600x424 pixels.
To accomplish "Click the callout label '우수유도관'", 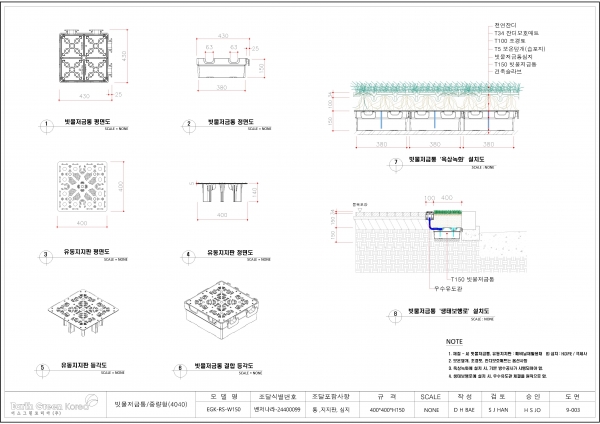I will (448, 289).
